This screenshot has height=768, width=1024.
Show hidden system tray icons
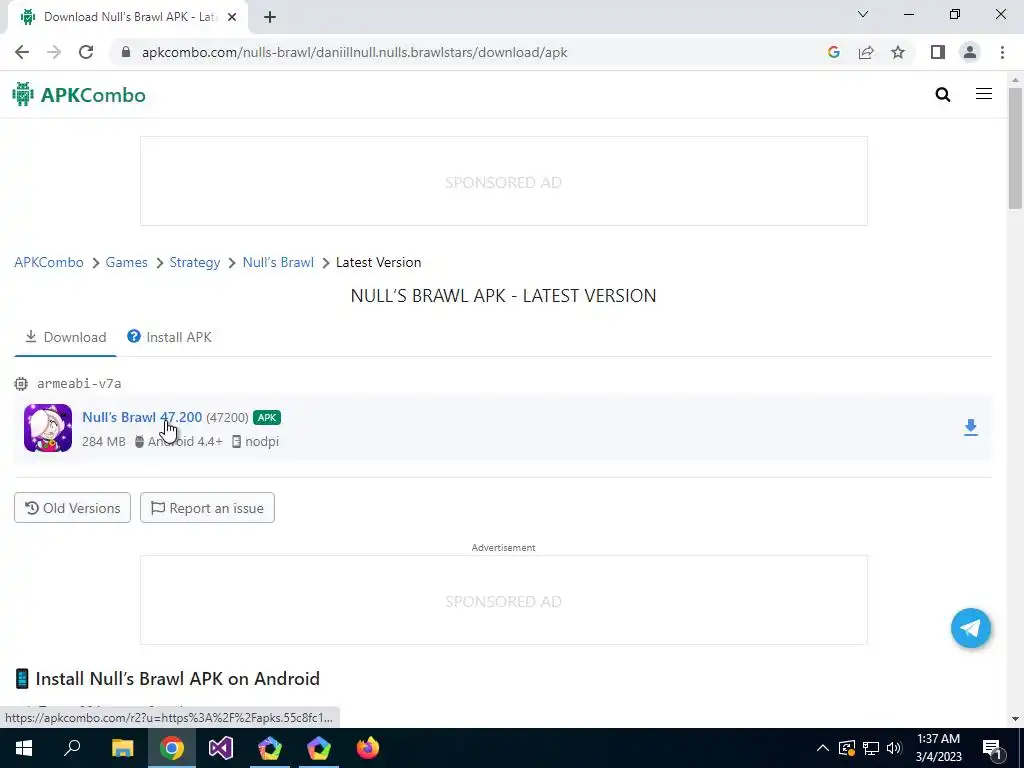pos(823,748)
